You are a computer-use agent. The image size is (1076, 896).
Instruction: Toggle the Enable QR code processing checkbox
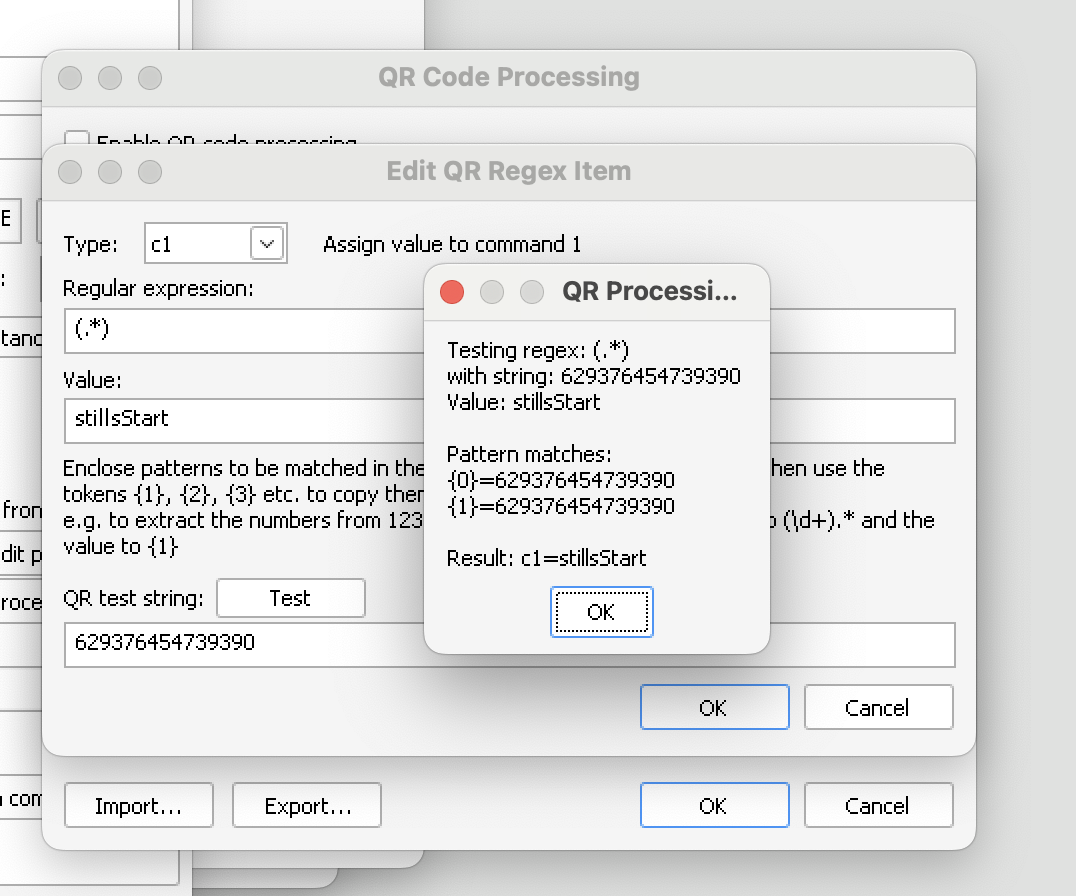(x=77, y=140)
